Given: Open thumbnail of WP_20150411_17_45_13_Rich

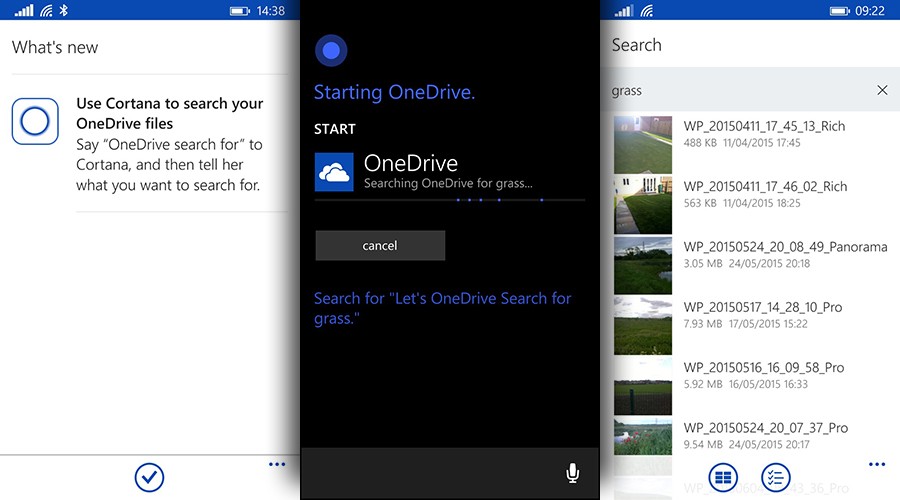Looking at the screenshot, I should coord(643,145).
